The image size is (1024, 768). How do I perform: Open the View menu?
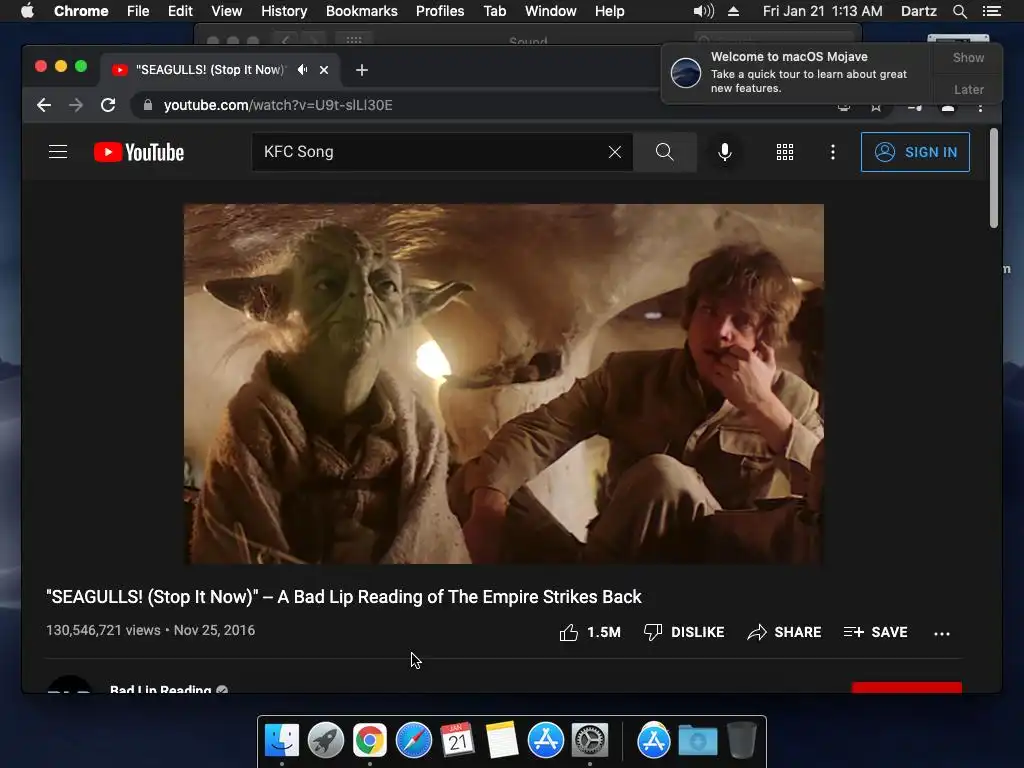[x=227, y=11]
